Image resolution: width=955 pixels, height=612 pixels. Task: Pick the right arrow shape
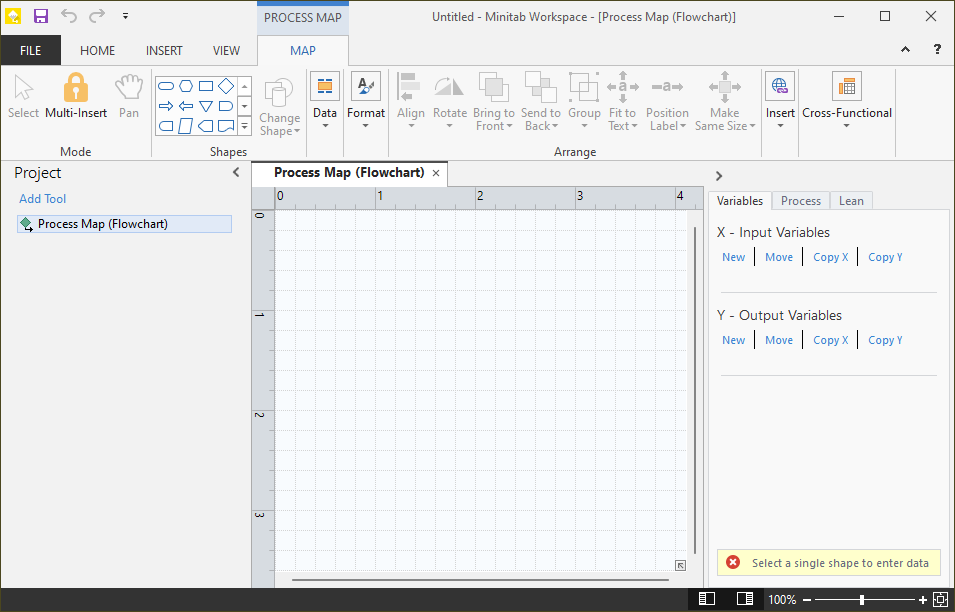(x=166, y=105)
